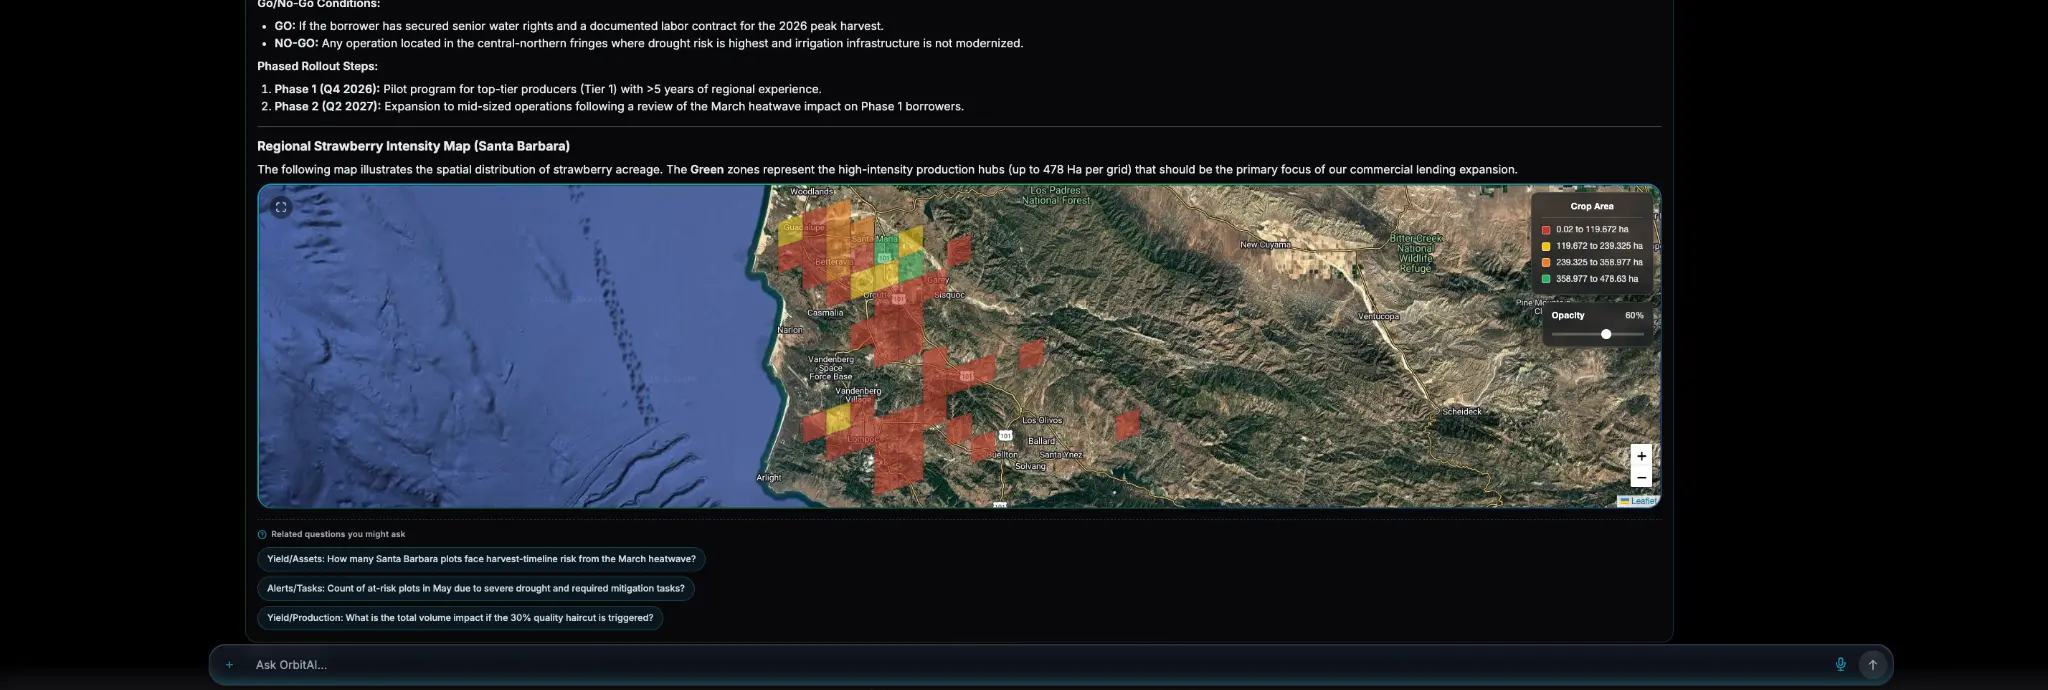Click the Crop Area legend title

click(1592, 206)
